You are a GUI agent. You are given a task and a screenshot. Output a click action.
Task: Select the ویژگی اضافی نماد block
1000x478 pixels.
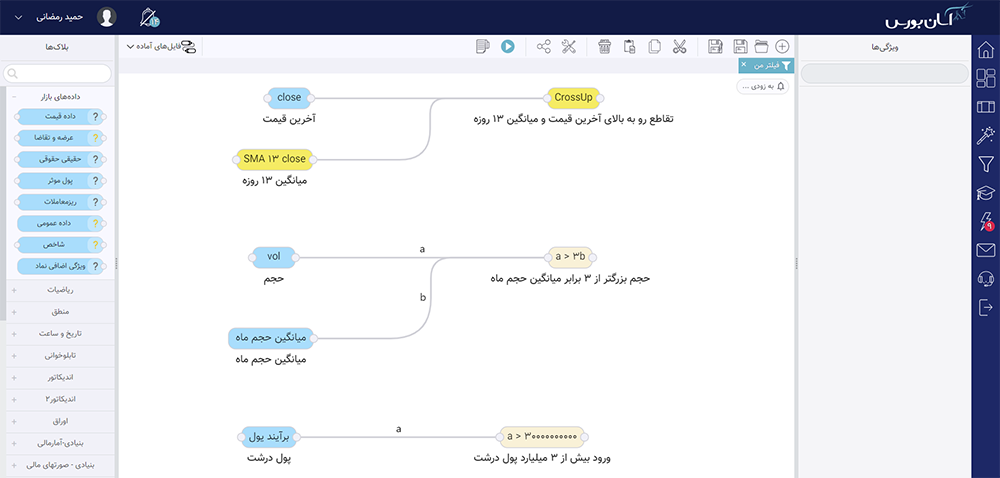pos(60,266)
